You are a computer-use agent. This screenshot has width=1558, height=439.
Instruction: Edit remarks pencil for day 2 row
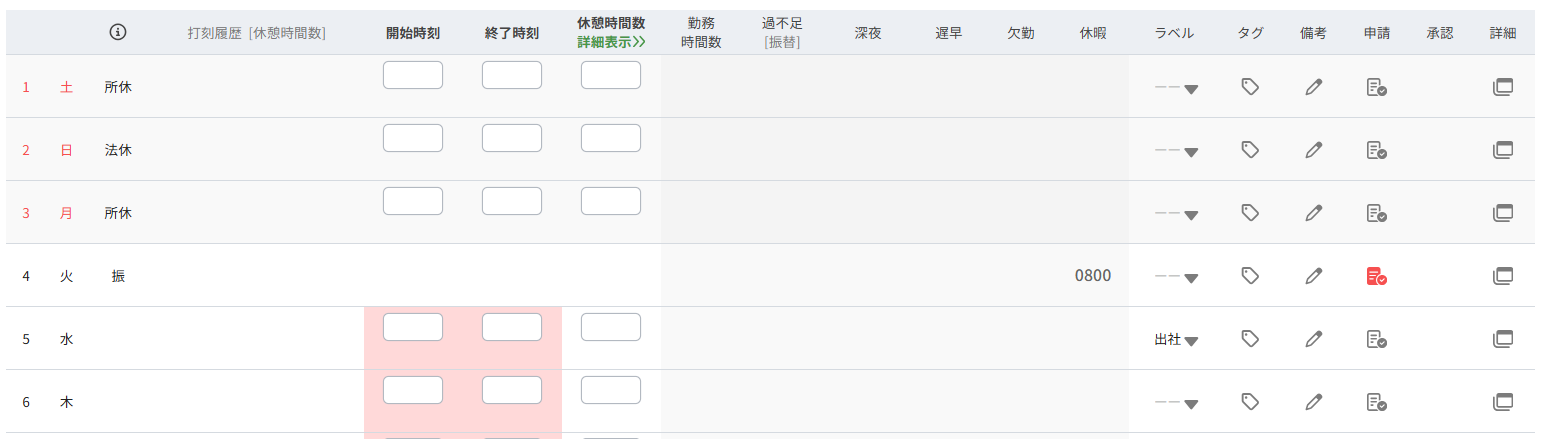pos(1314,150)
